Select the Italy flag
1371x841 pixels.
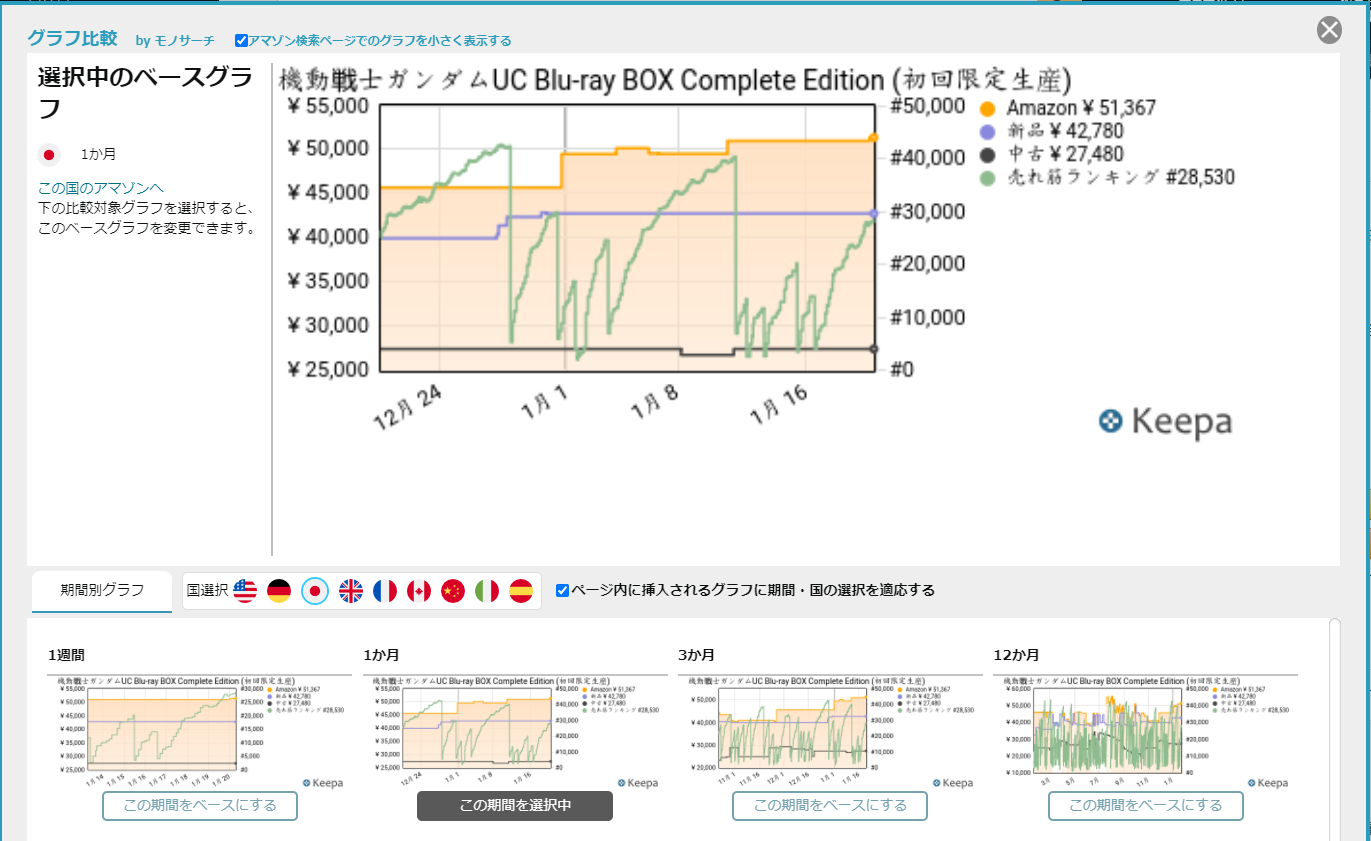point(487,591)
